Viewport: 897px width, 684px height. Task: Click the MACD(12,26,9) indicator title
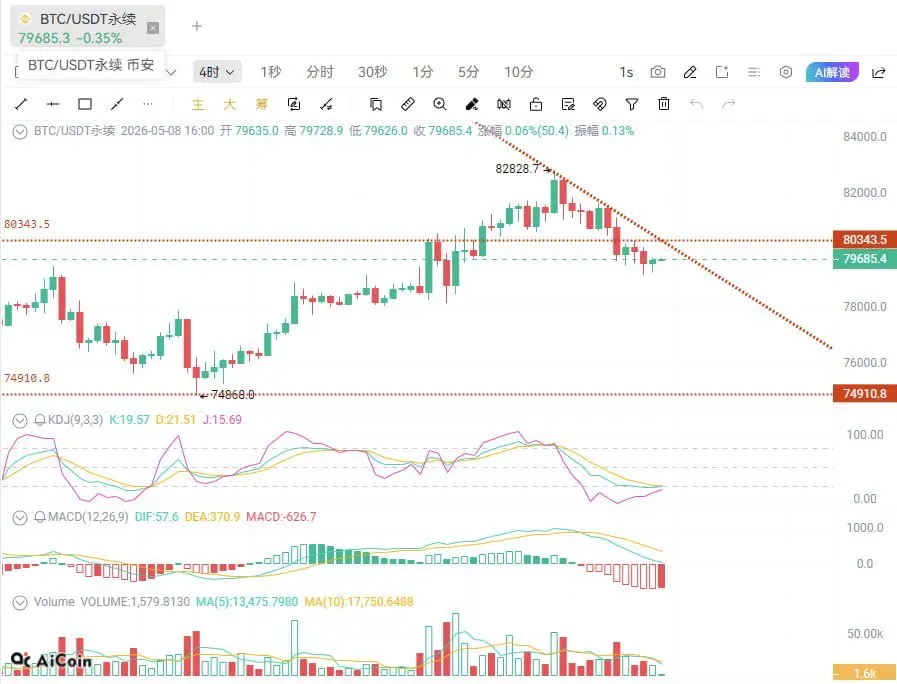88,517
